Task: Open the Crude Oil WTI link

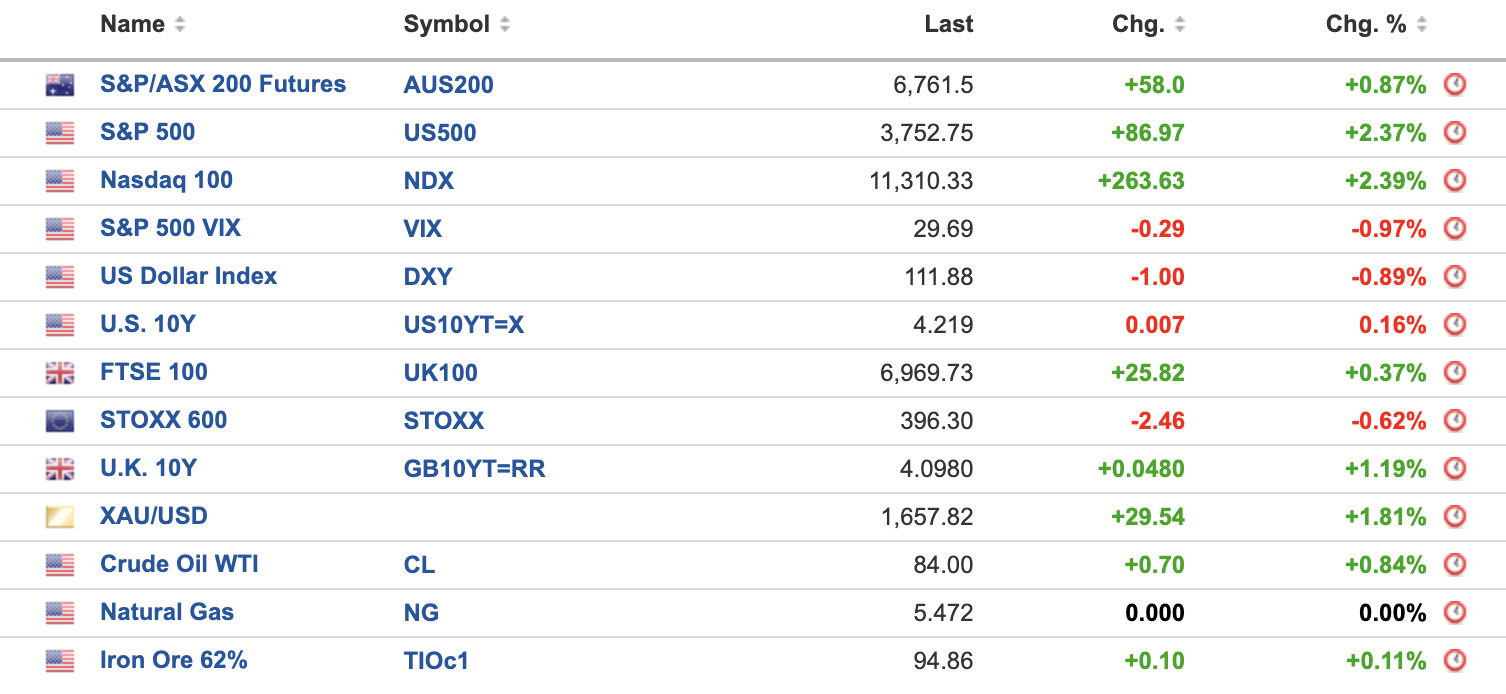Action: click(179, 564)
